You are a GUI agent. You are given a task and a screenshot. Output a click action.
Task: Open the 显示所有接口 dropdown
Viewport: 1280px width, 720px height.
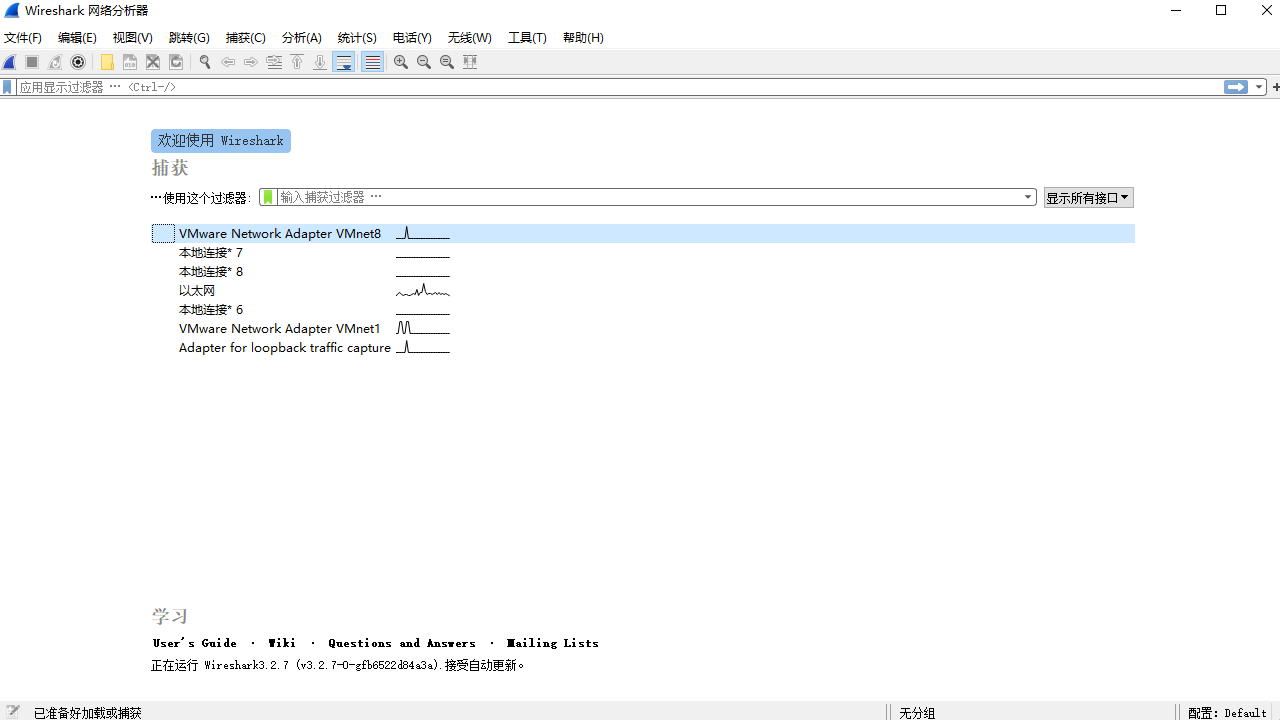pyautogui.click(x=1088, y=198)
